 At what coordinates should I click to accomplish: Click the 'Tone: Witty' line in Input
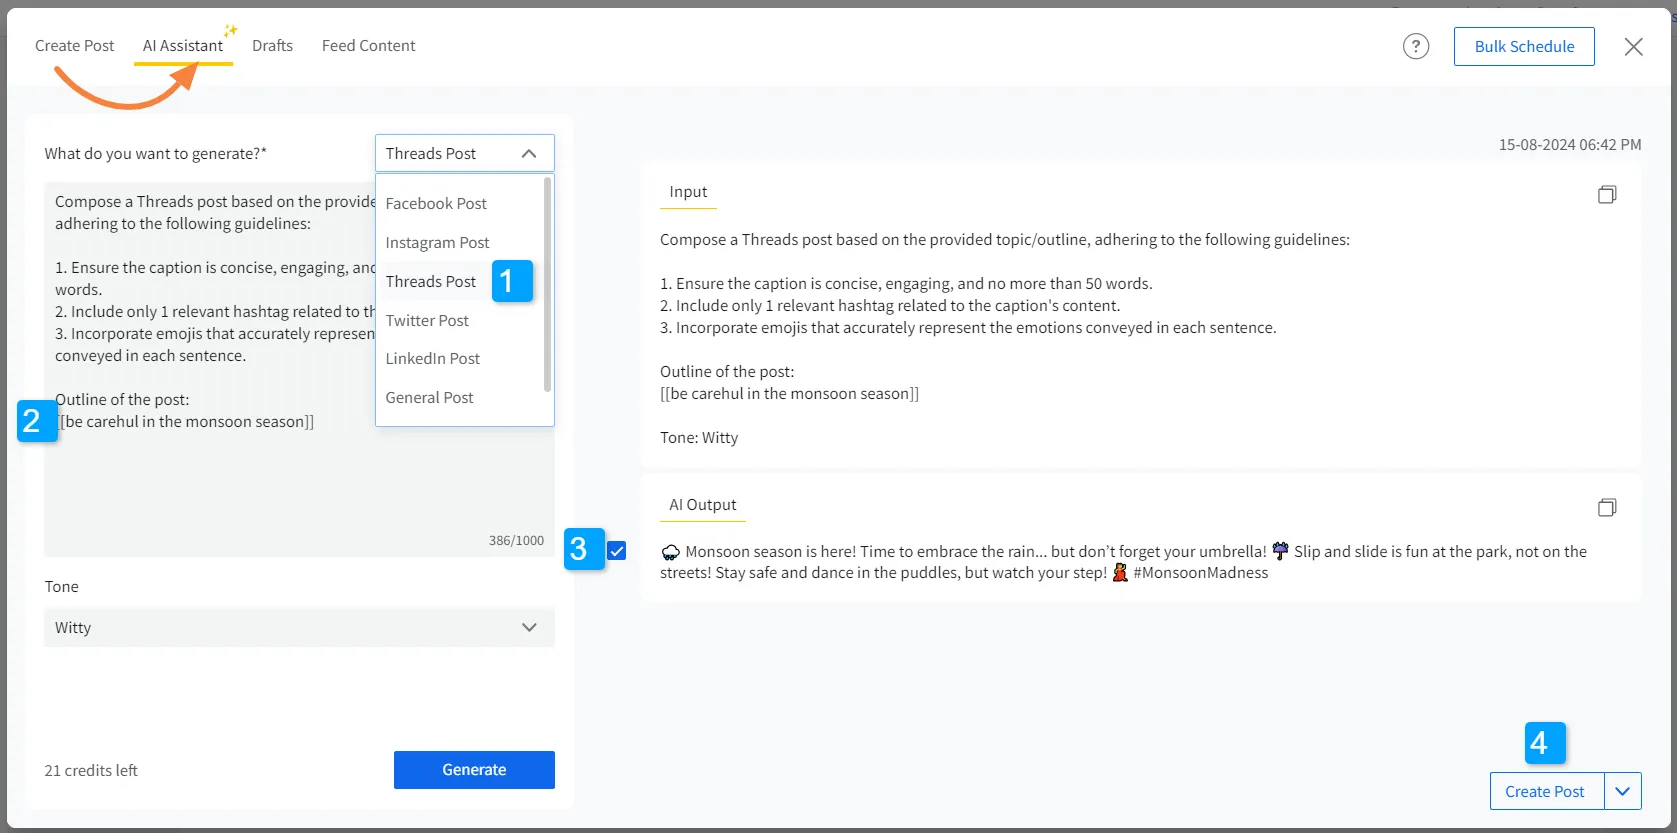point(699,437)
